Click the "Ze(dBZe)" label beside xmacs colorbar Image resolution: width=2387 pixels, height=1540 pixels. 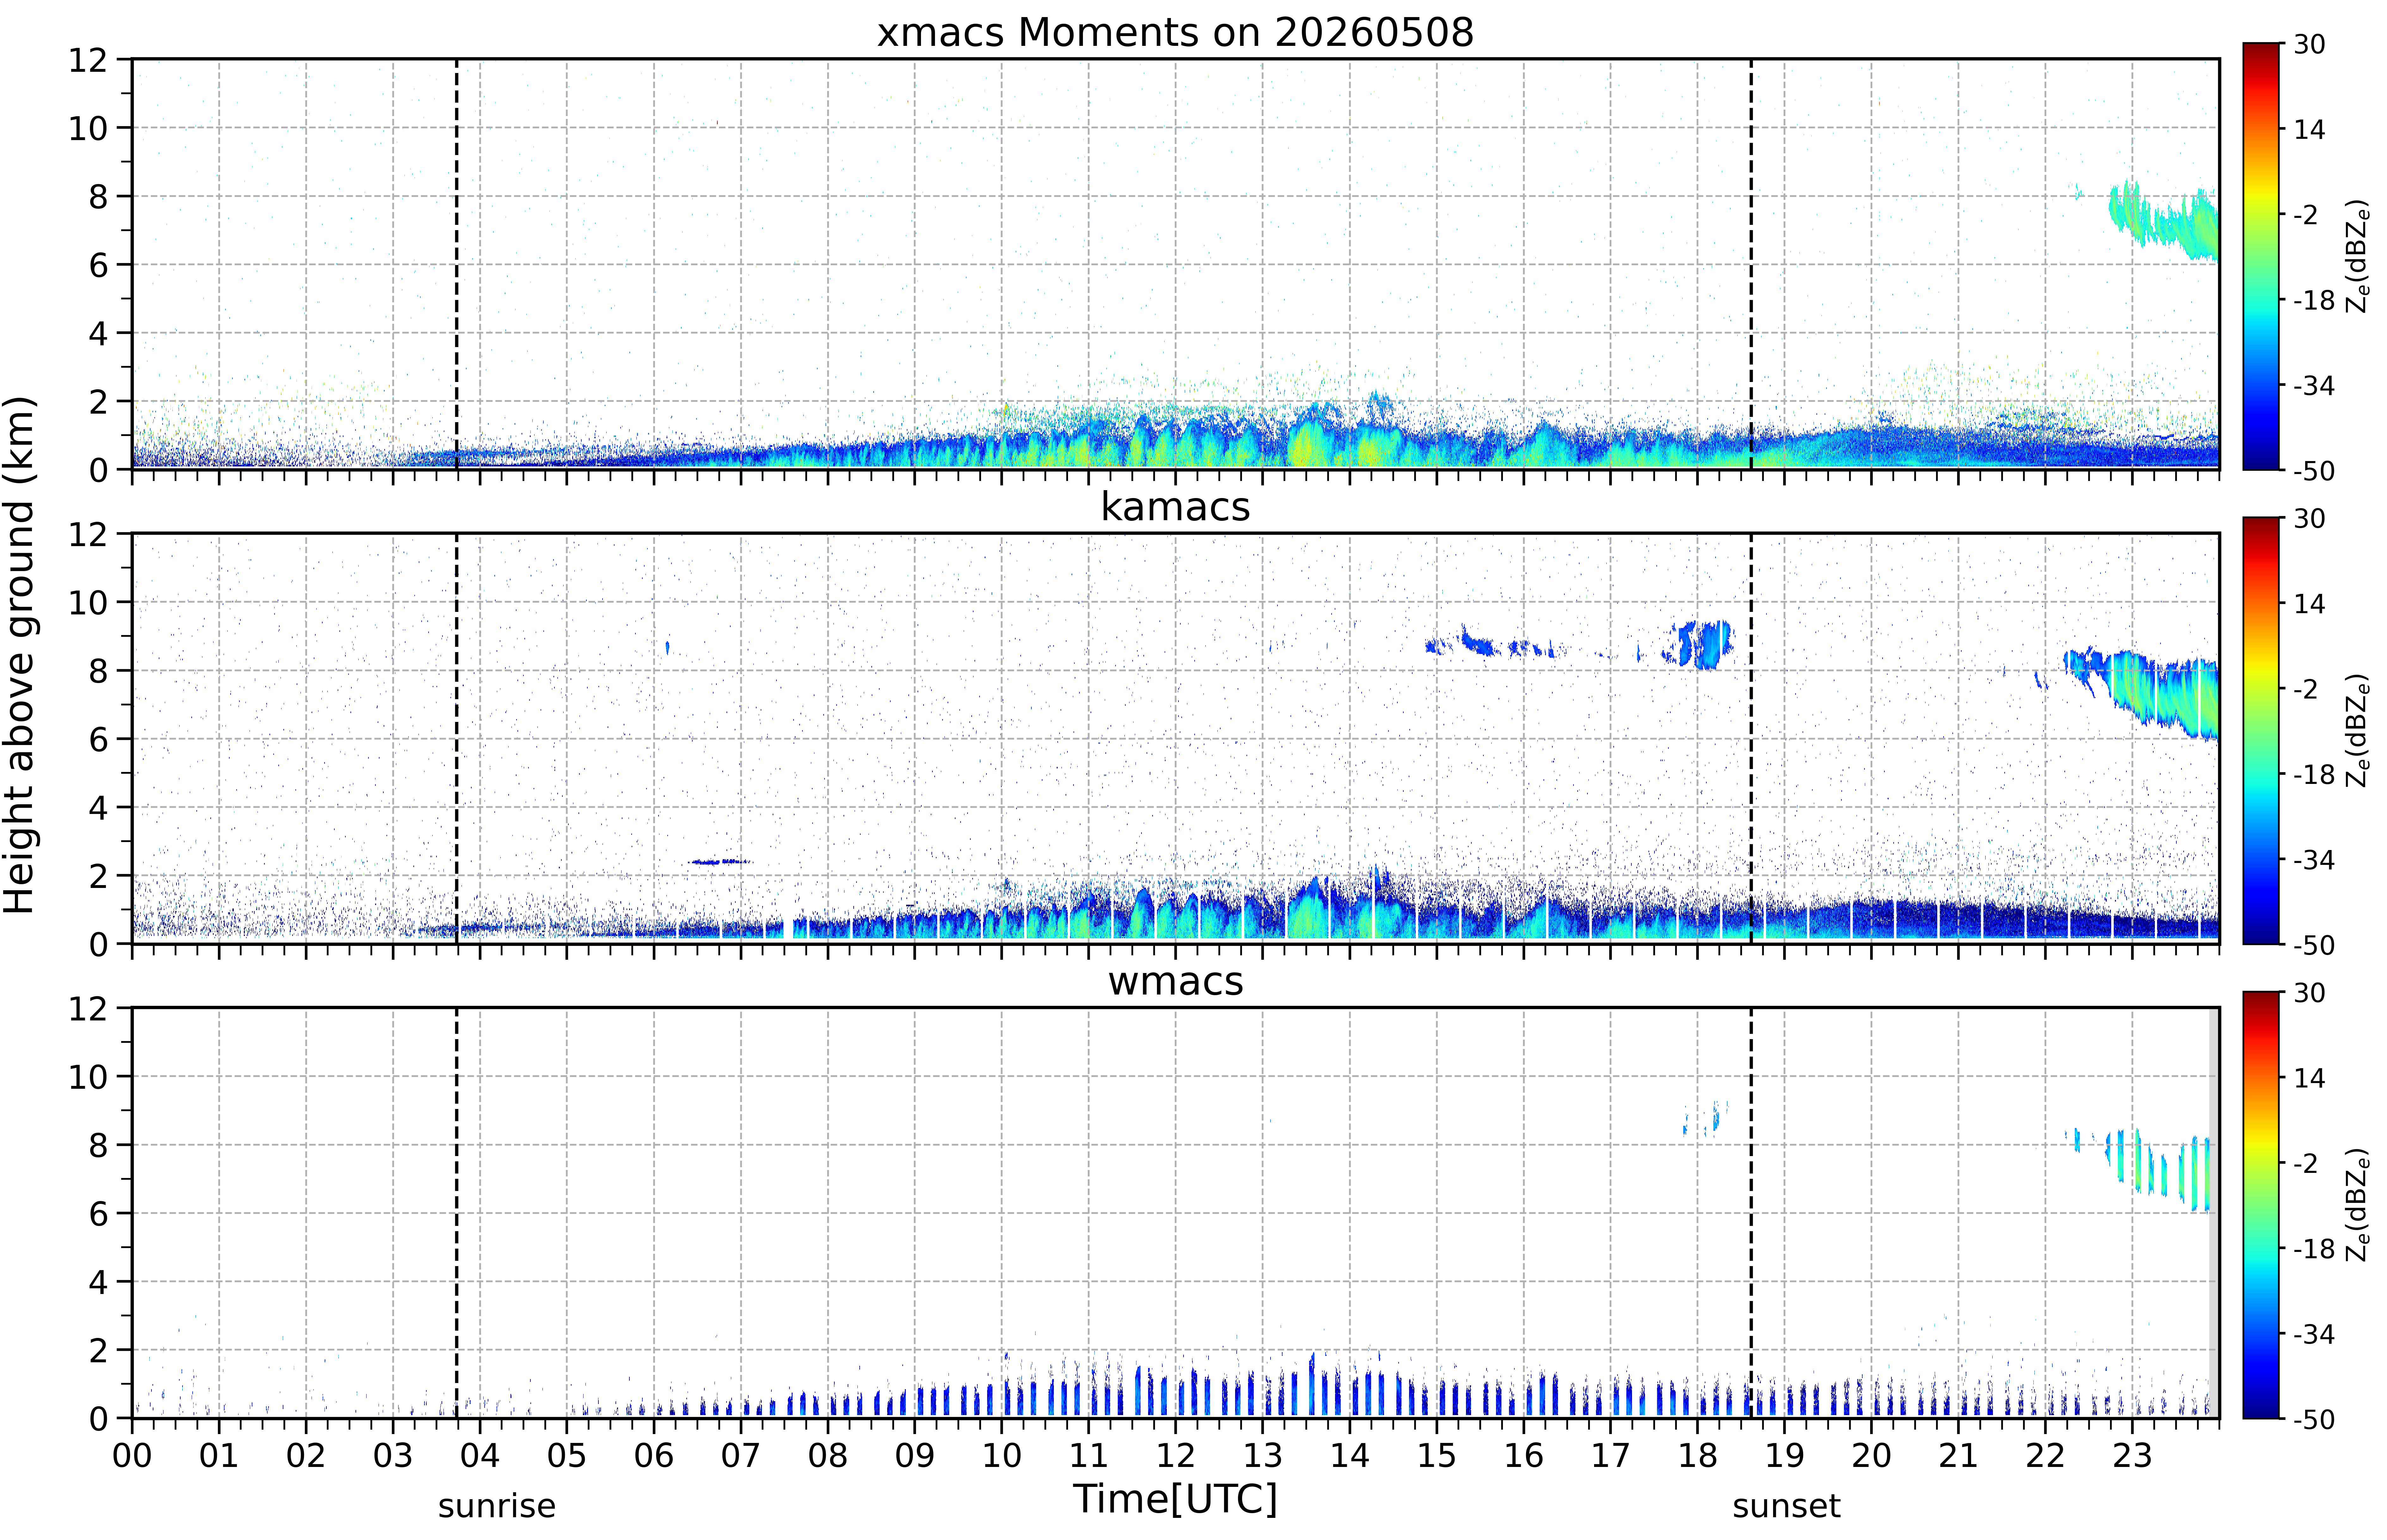pyautogui.click(x=2358, y=256)
